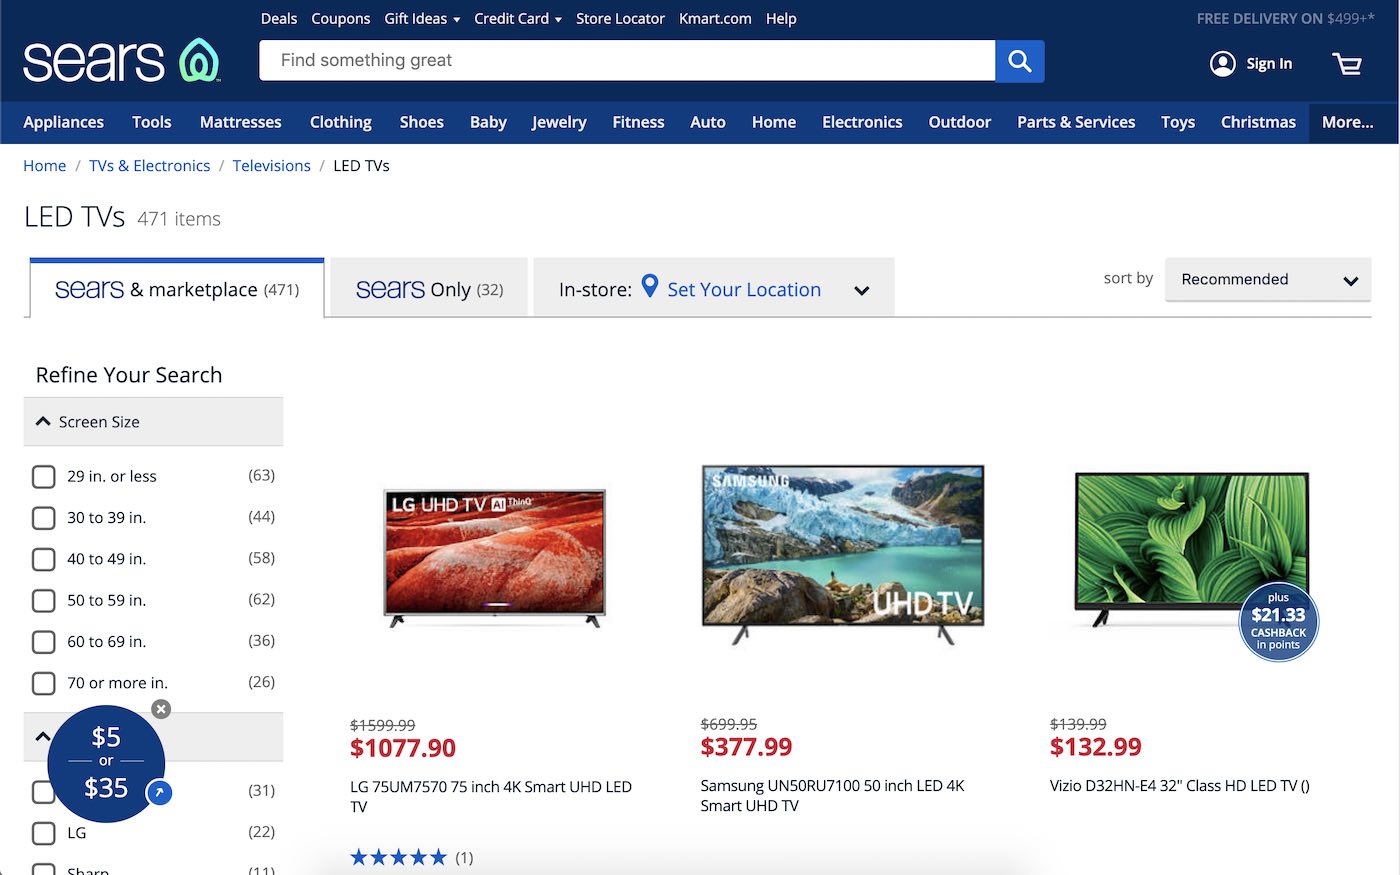Click the magnifying glass search button

coord(1019,61)
